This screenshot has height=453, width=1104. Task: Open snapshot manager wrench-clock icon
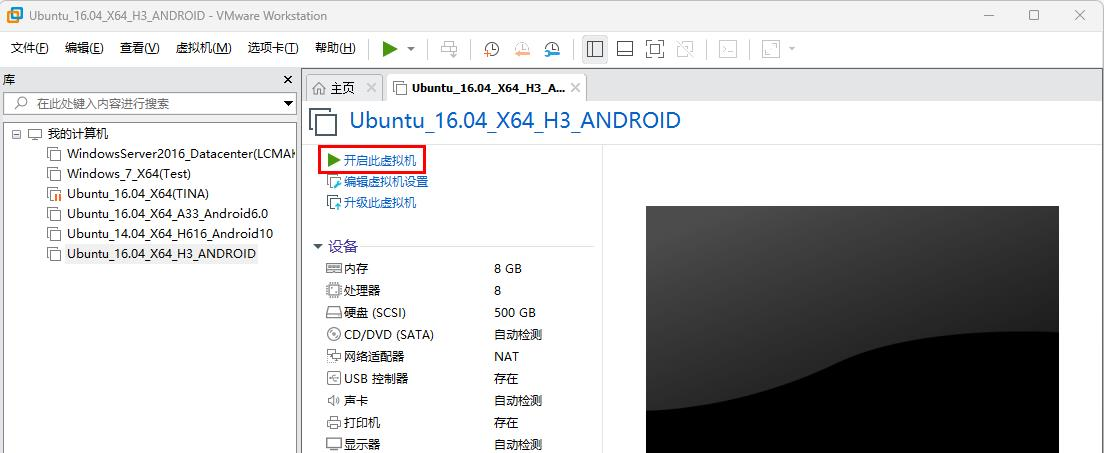pyautogui.click(x=552, y=49)
